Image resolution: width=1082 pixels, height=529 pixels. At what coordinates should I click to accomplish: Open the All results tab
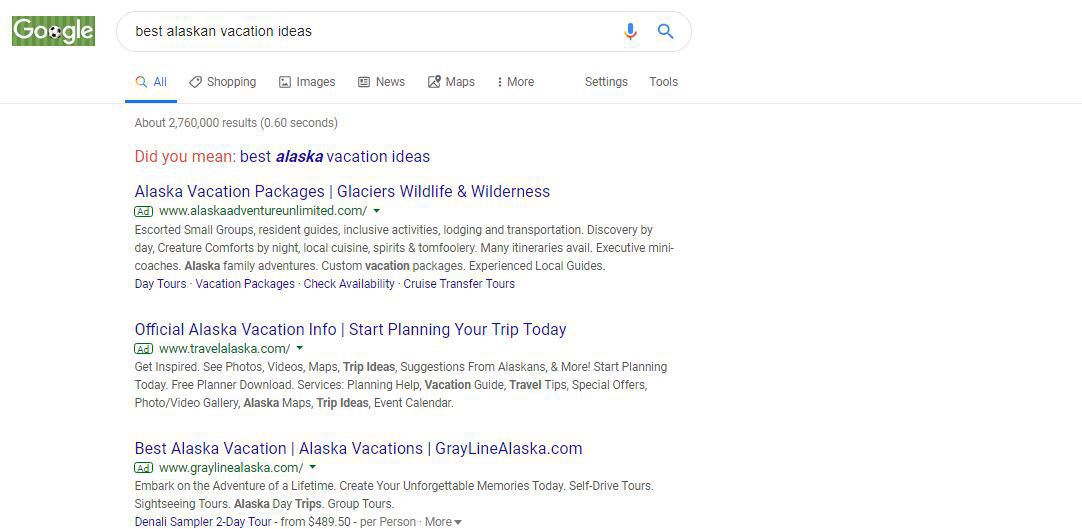coord(151,81)
